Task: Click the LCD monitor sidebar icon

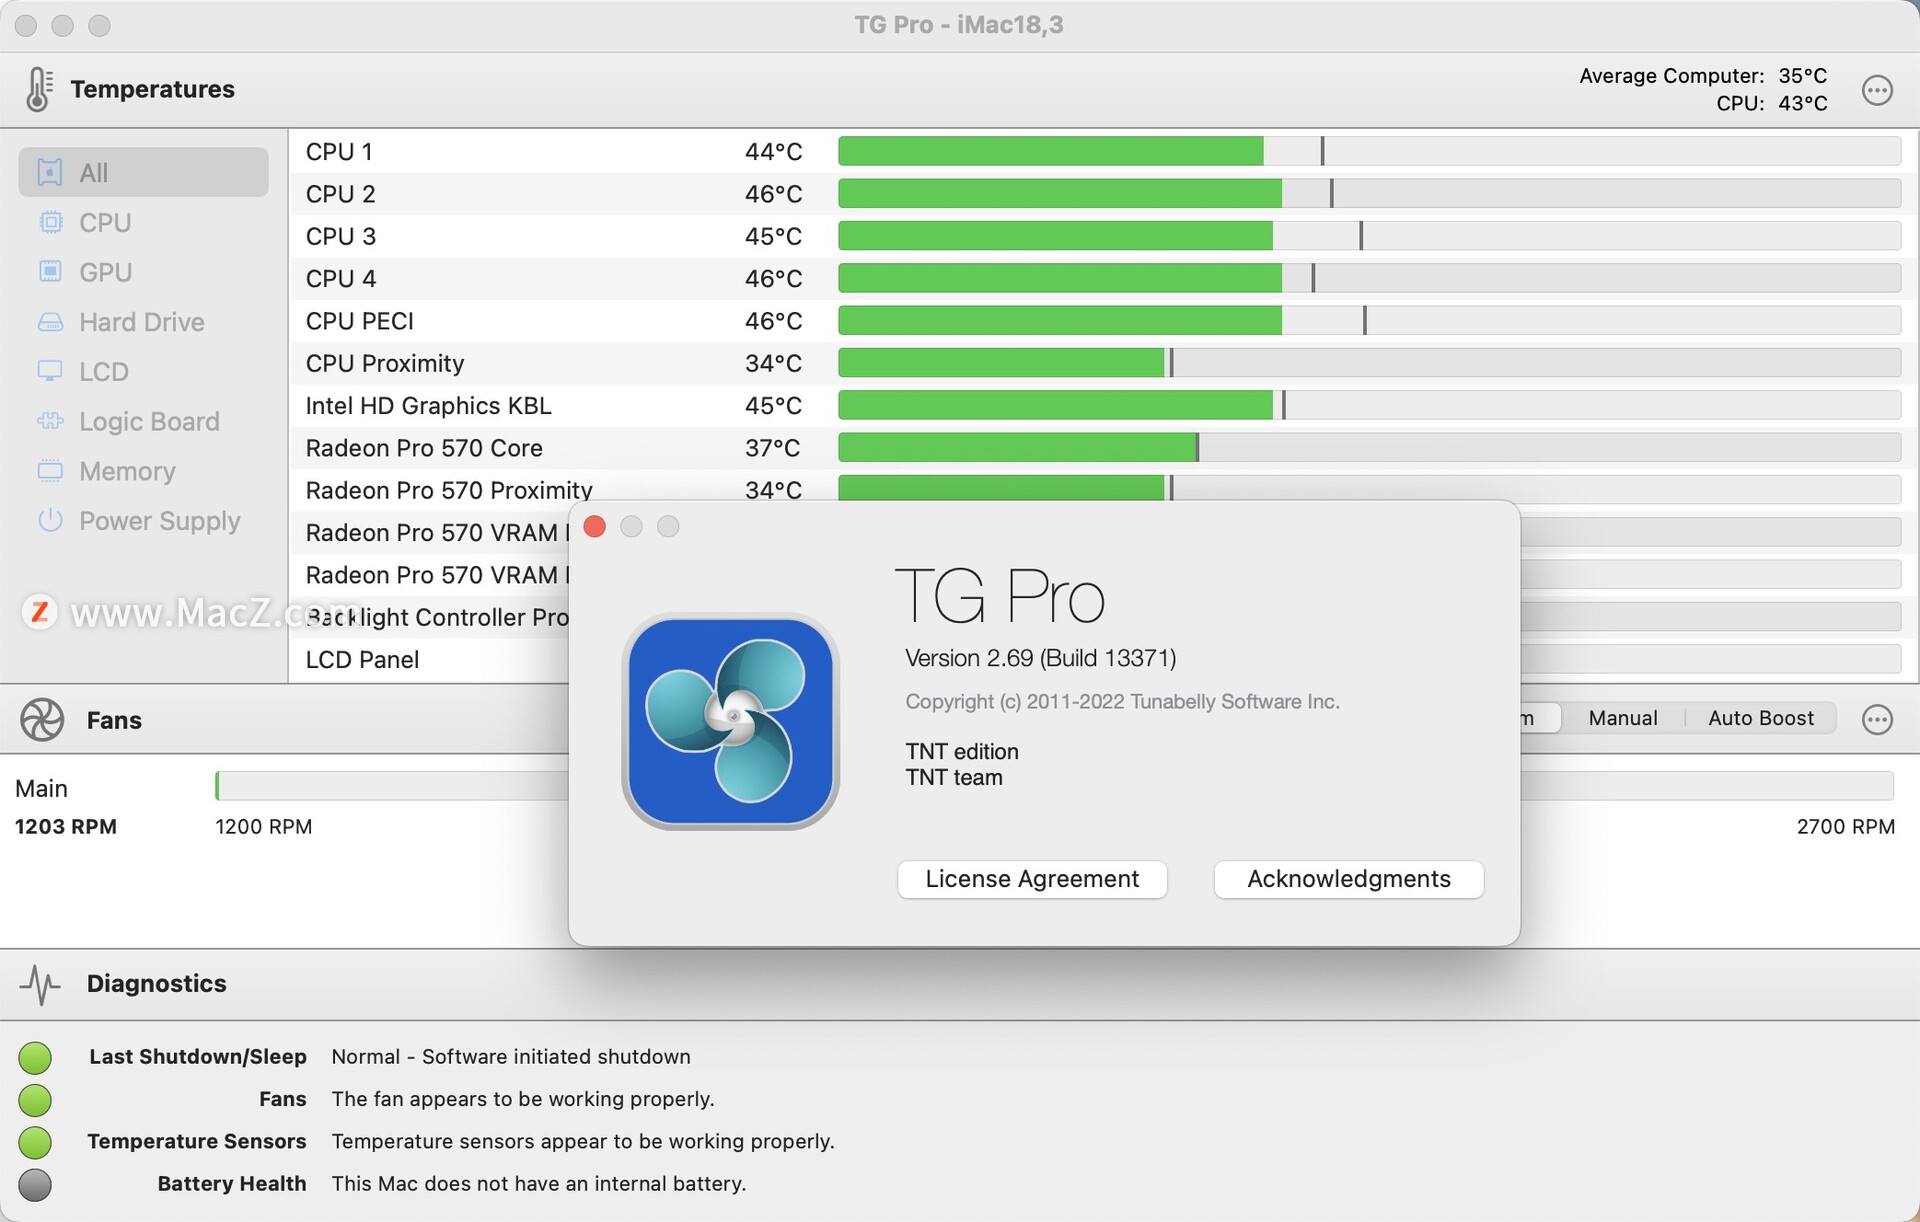Action: (x=50, y=371)
